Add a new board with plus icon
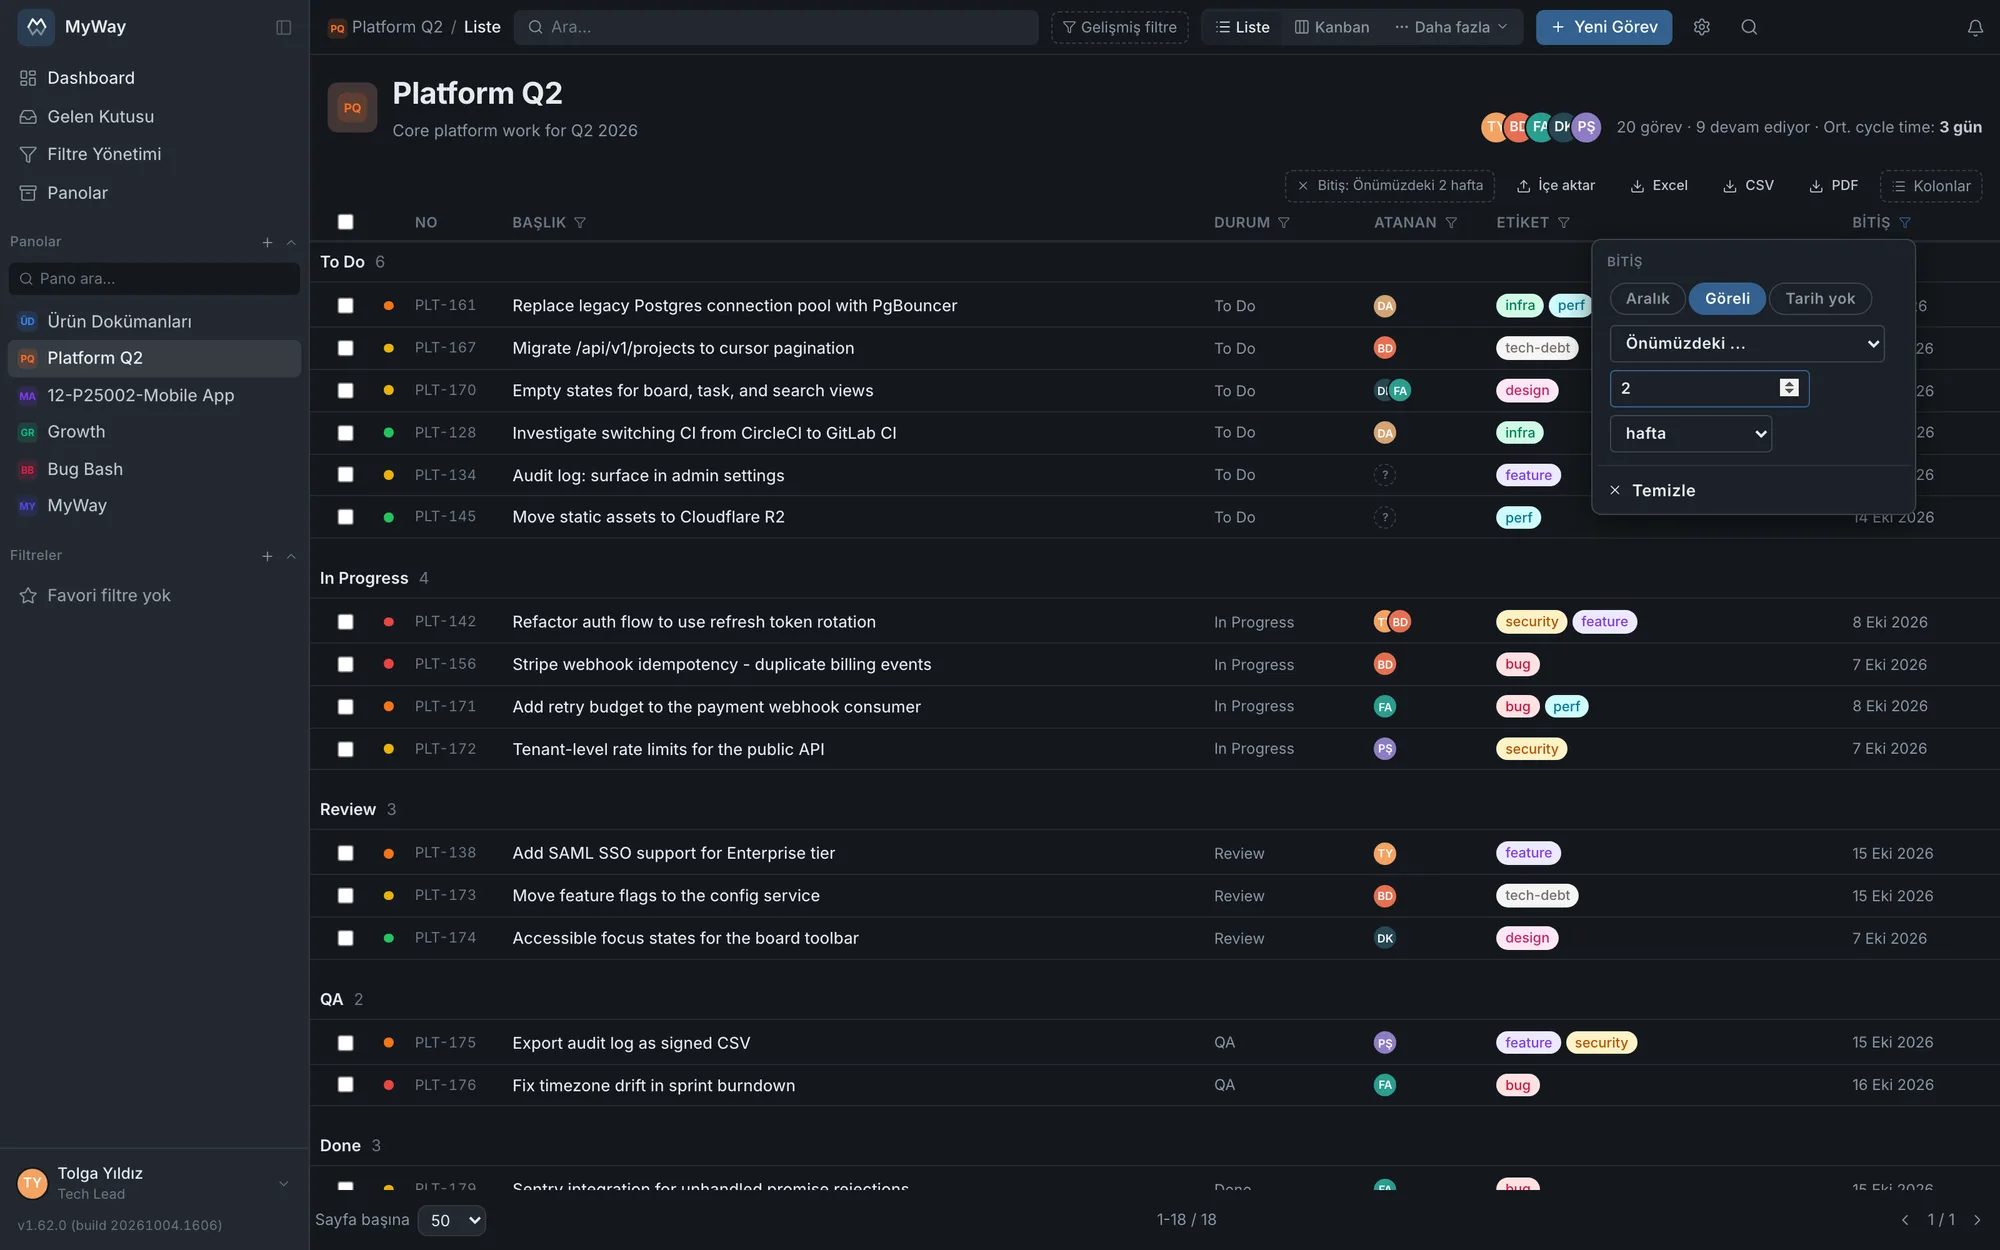This screenshot has height=1250, width=2000. [x=267, y=242]
